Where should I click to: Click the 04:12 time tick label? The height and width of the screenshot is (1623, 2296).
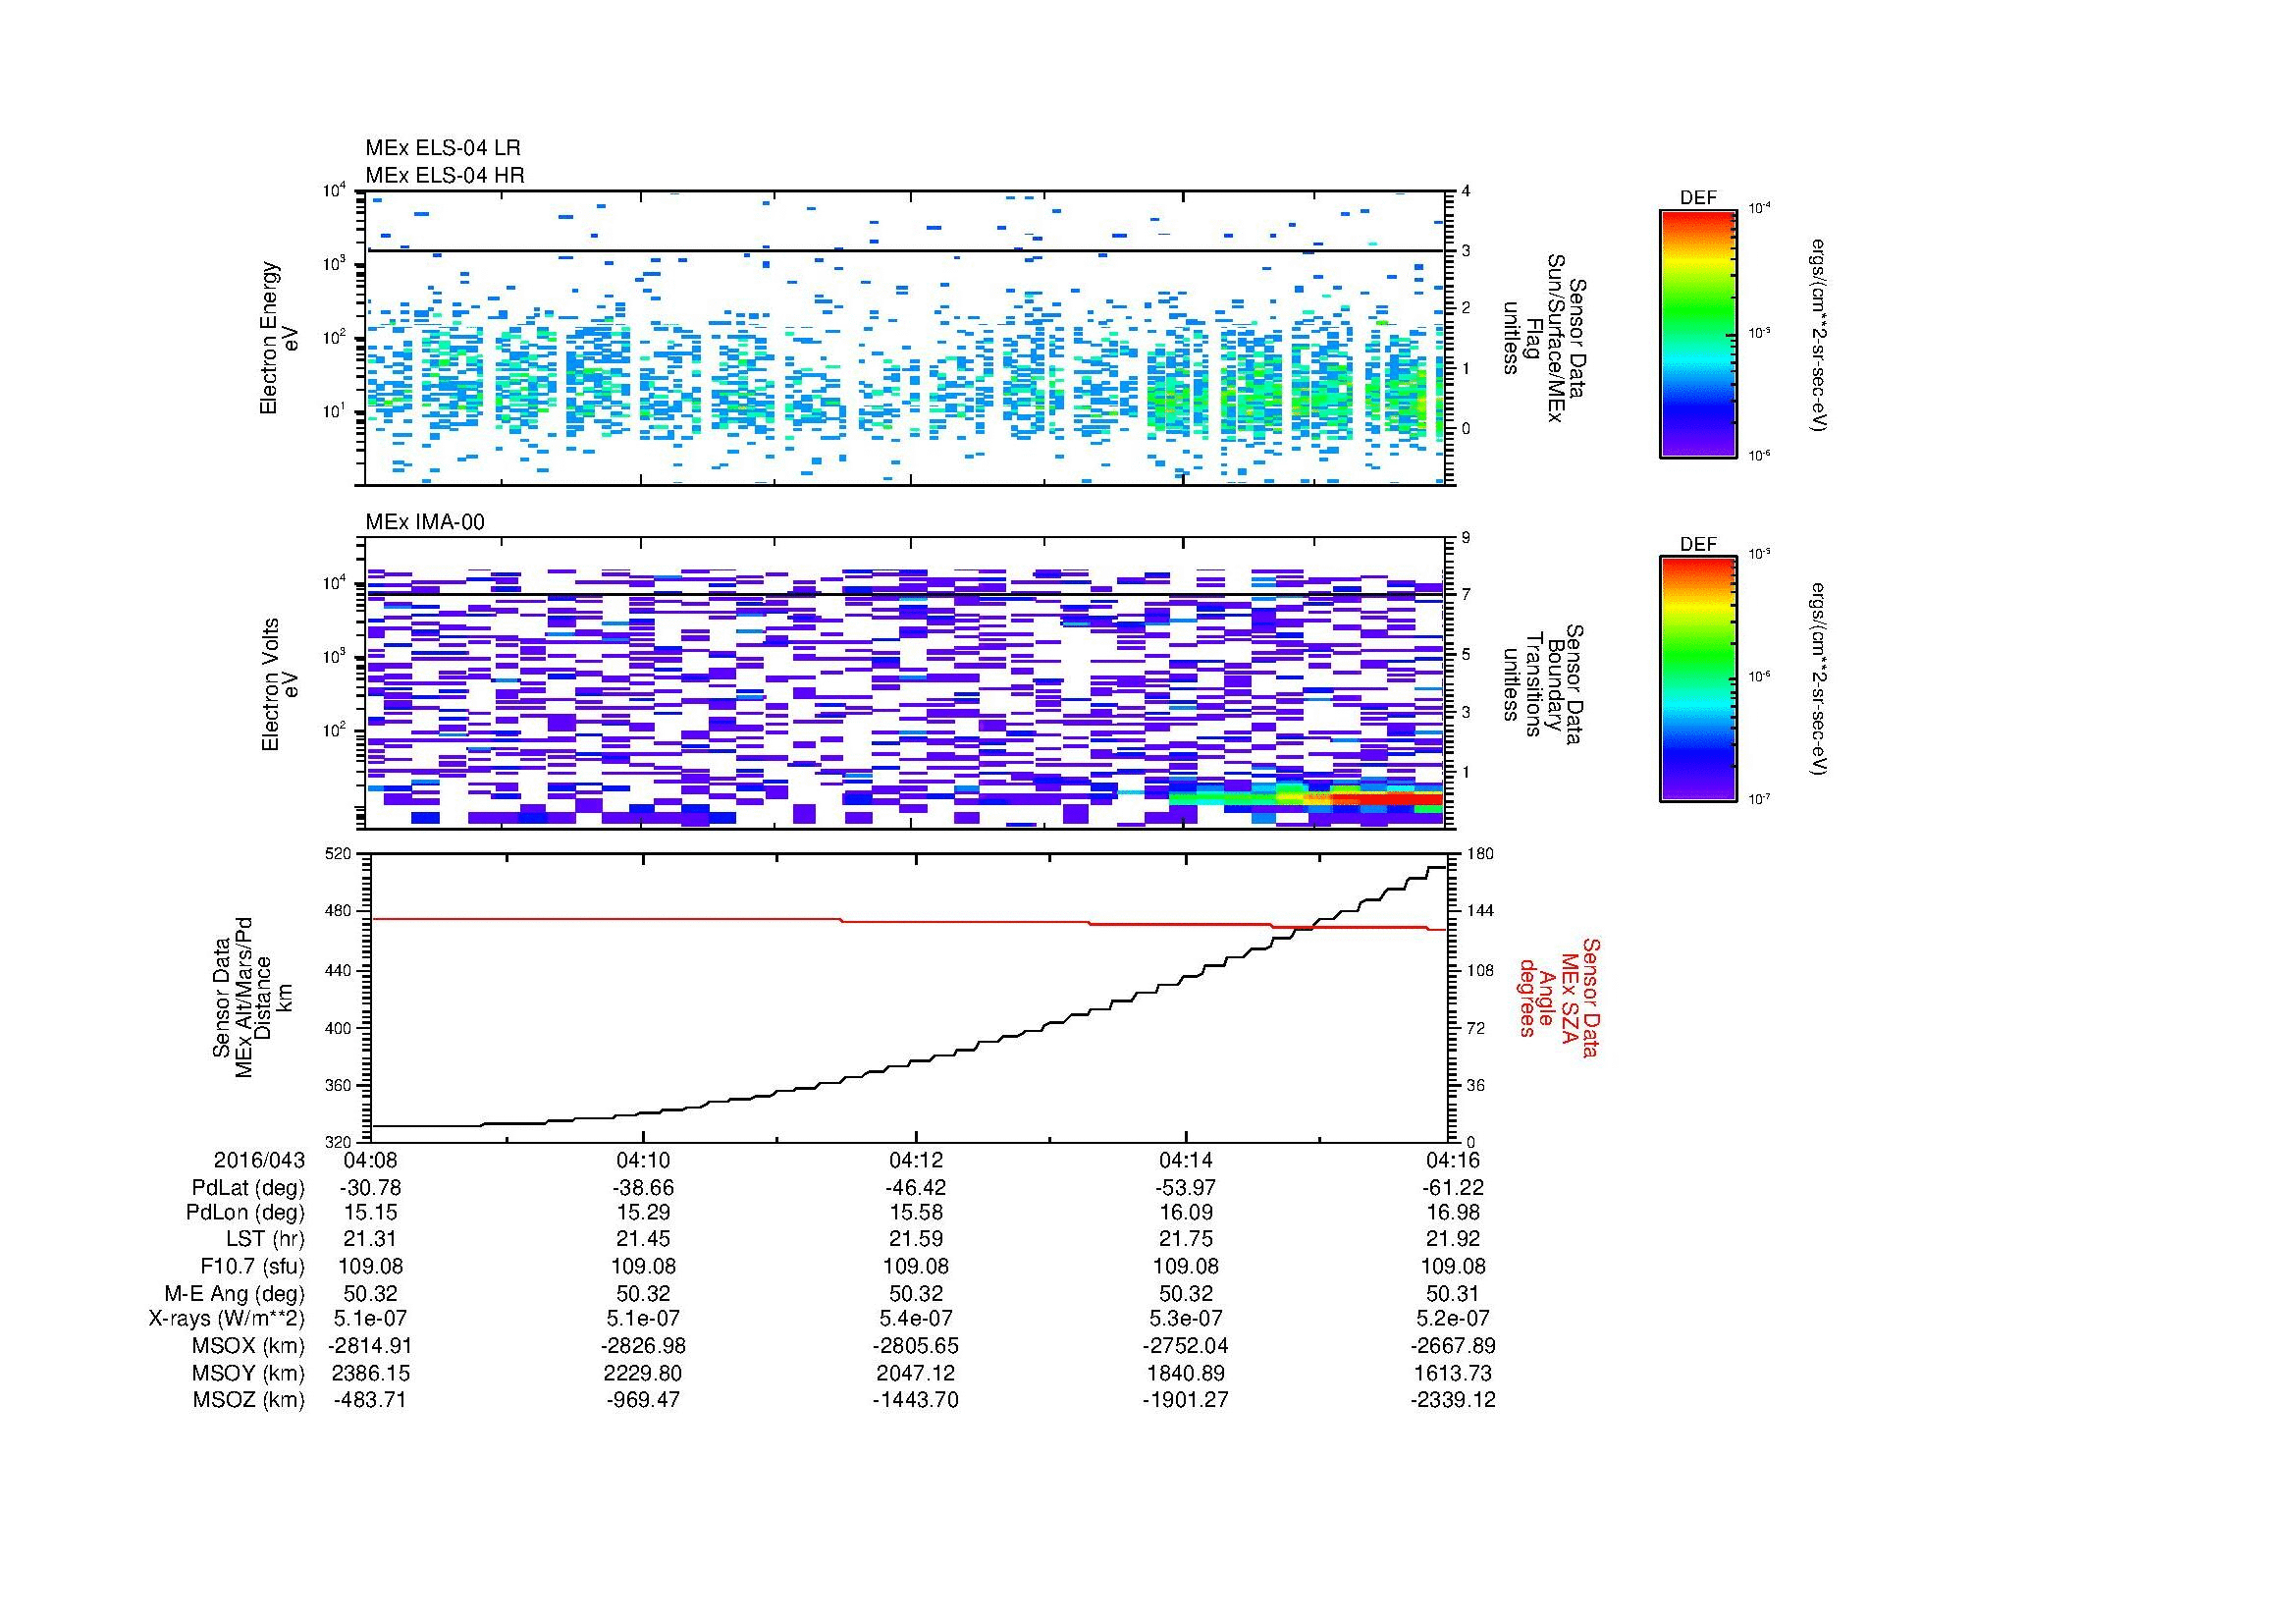point(915,1160)
